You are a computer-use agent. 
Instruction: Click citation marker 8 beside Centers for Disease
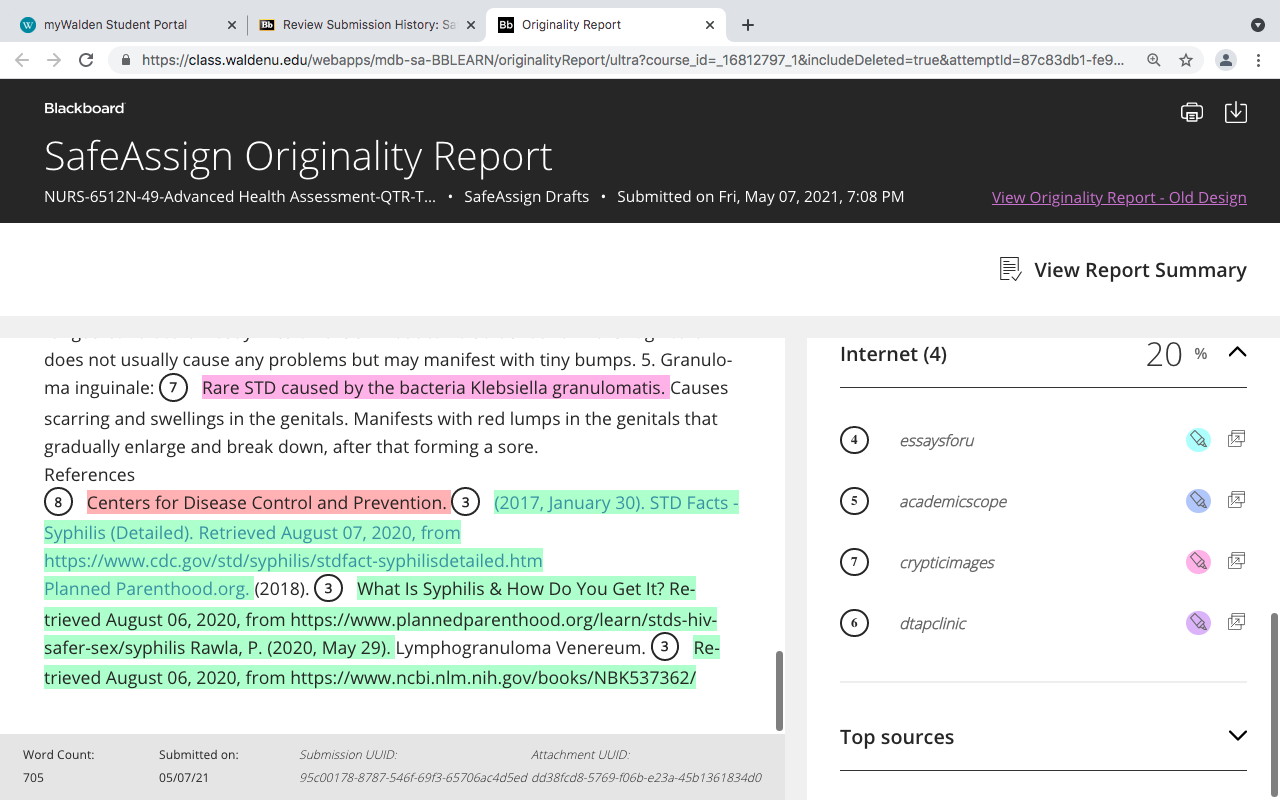(59, 502)
